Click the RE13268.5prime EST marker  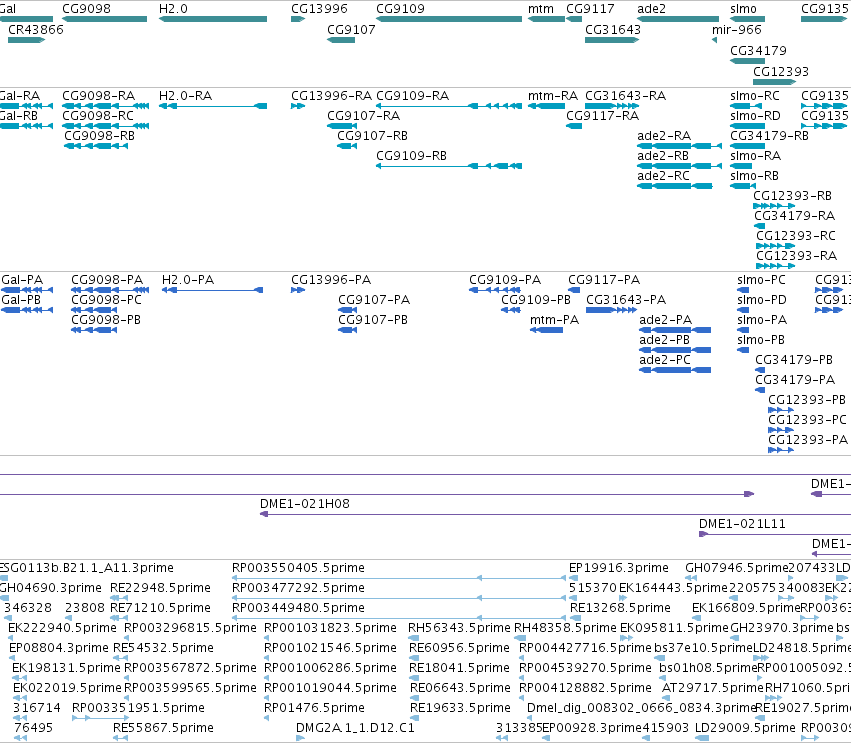(576, 618)
